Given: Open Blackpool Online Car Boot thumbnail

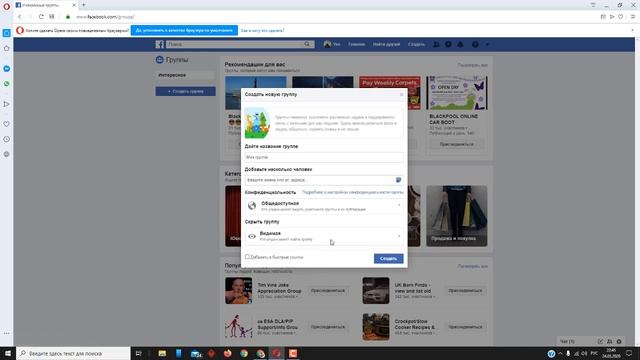Looking at the screenshot, I should point(457,93).
